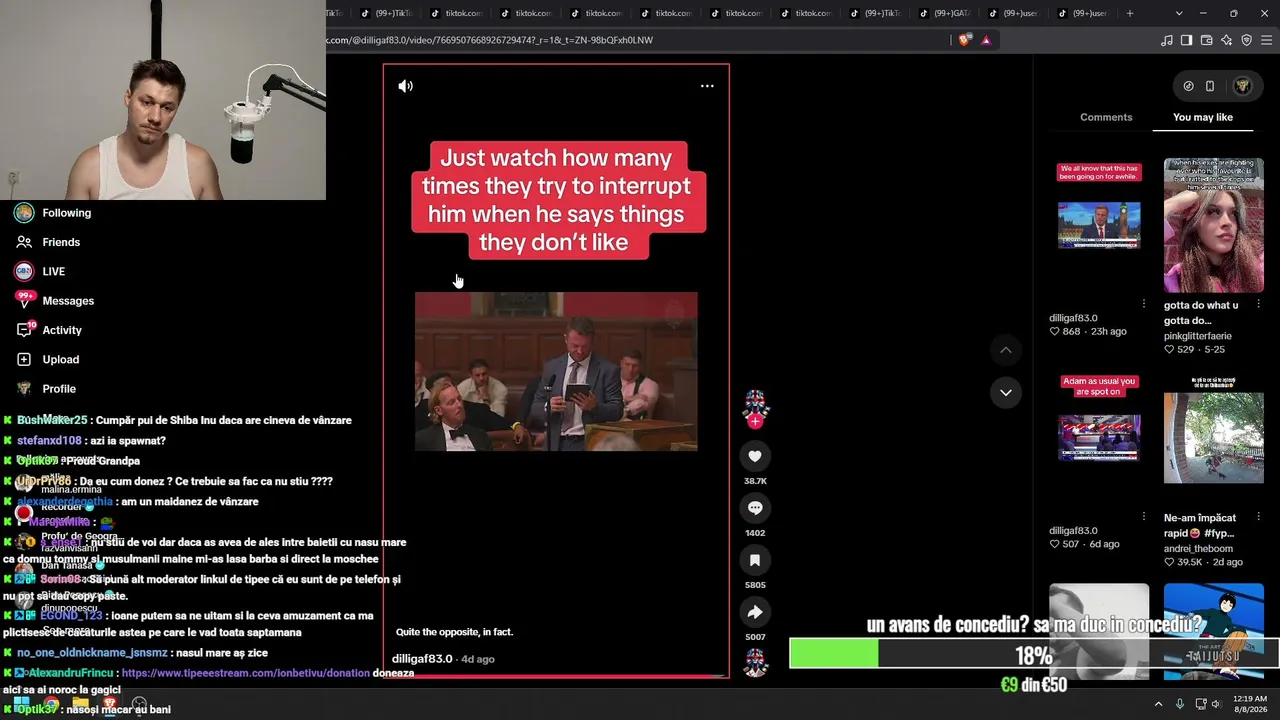This screenshot has width=1280, height=720.
Task: Select the You may like tab
Action: pyautogui.click(x=1203, y=117)
